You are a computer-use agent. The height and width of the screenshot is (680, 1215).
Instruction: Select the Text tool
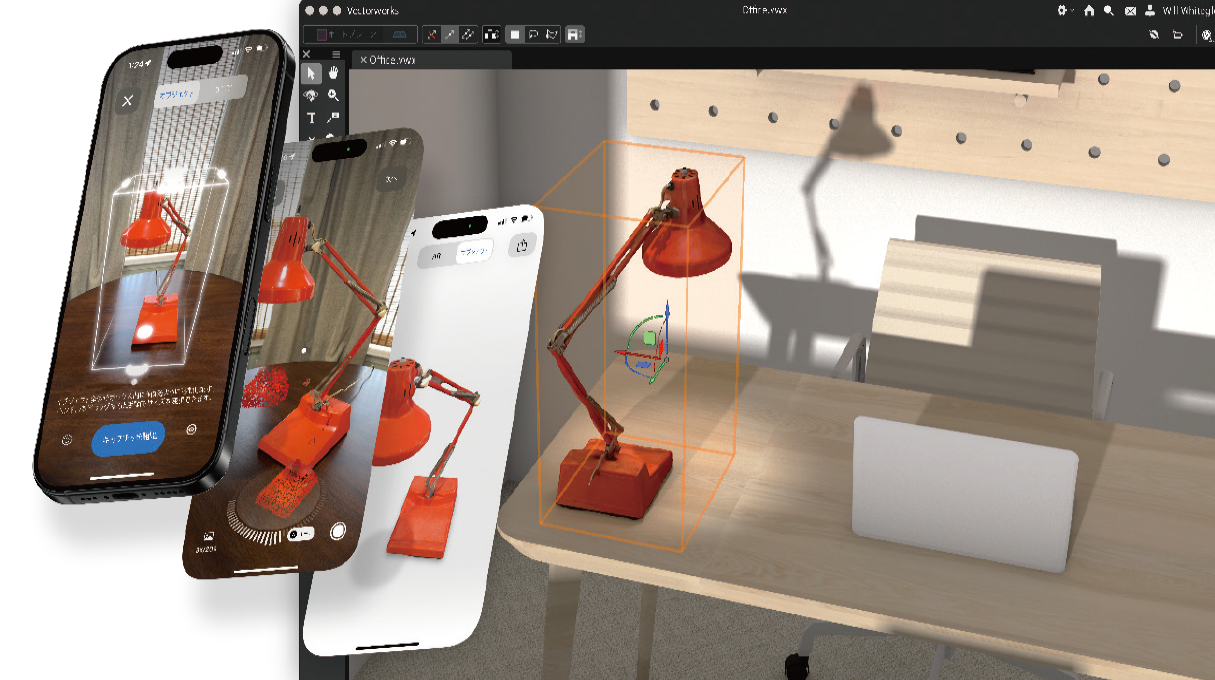[x=311, y=118]
